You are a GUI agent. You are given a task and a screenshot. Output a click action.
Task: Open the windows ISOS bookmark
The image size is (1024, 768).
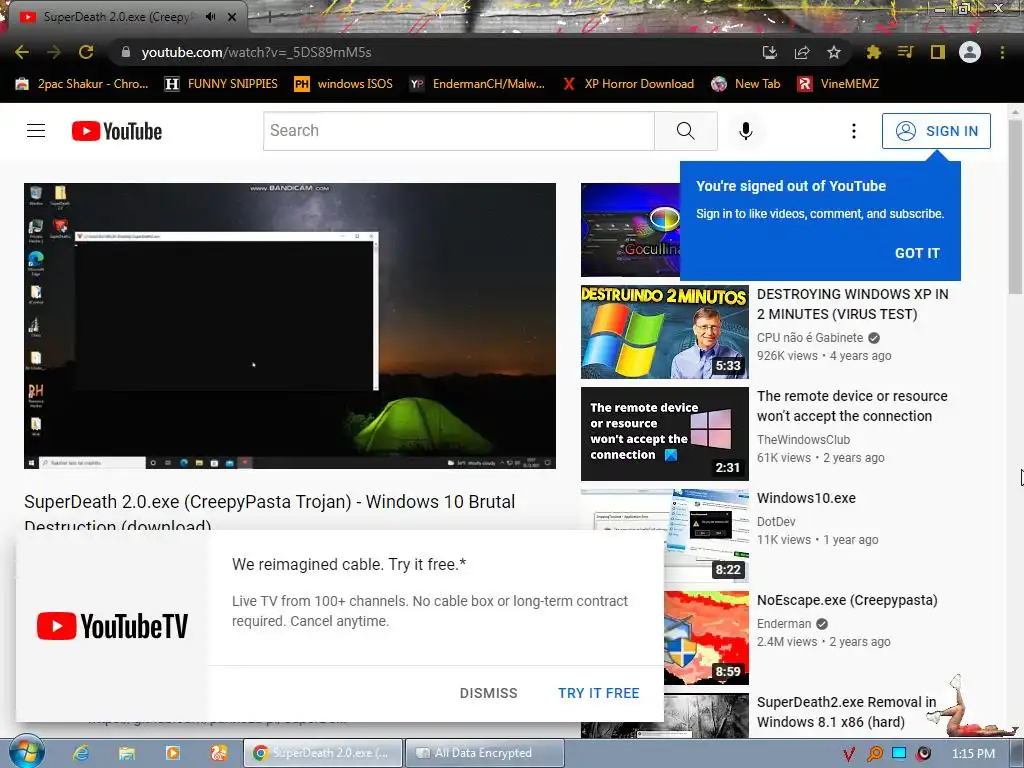click(344, 84)
